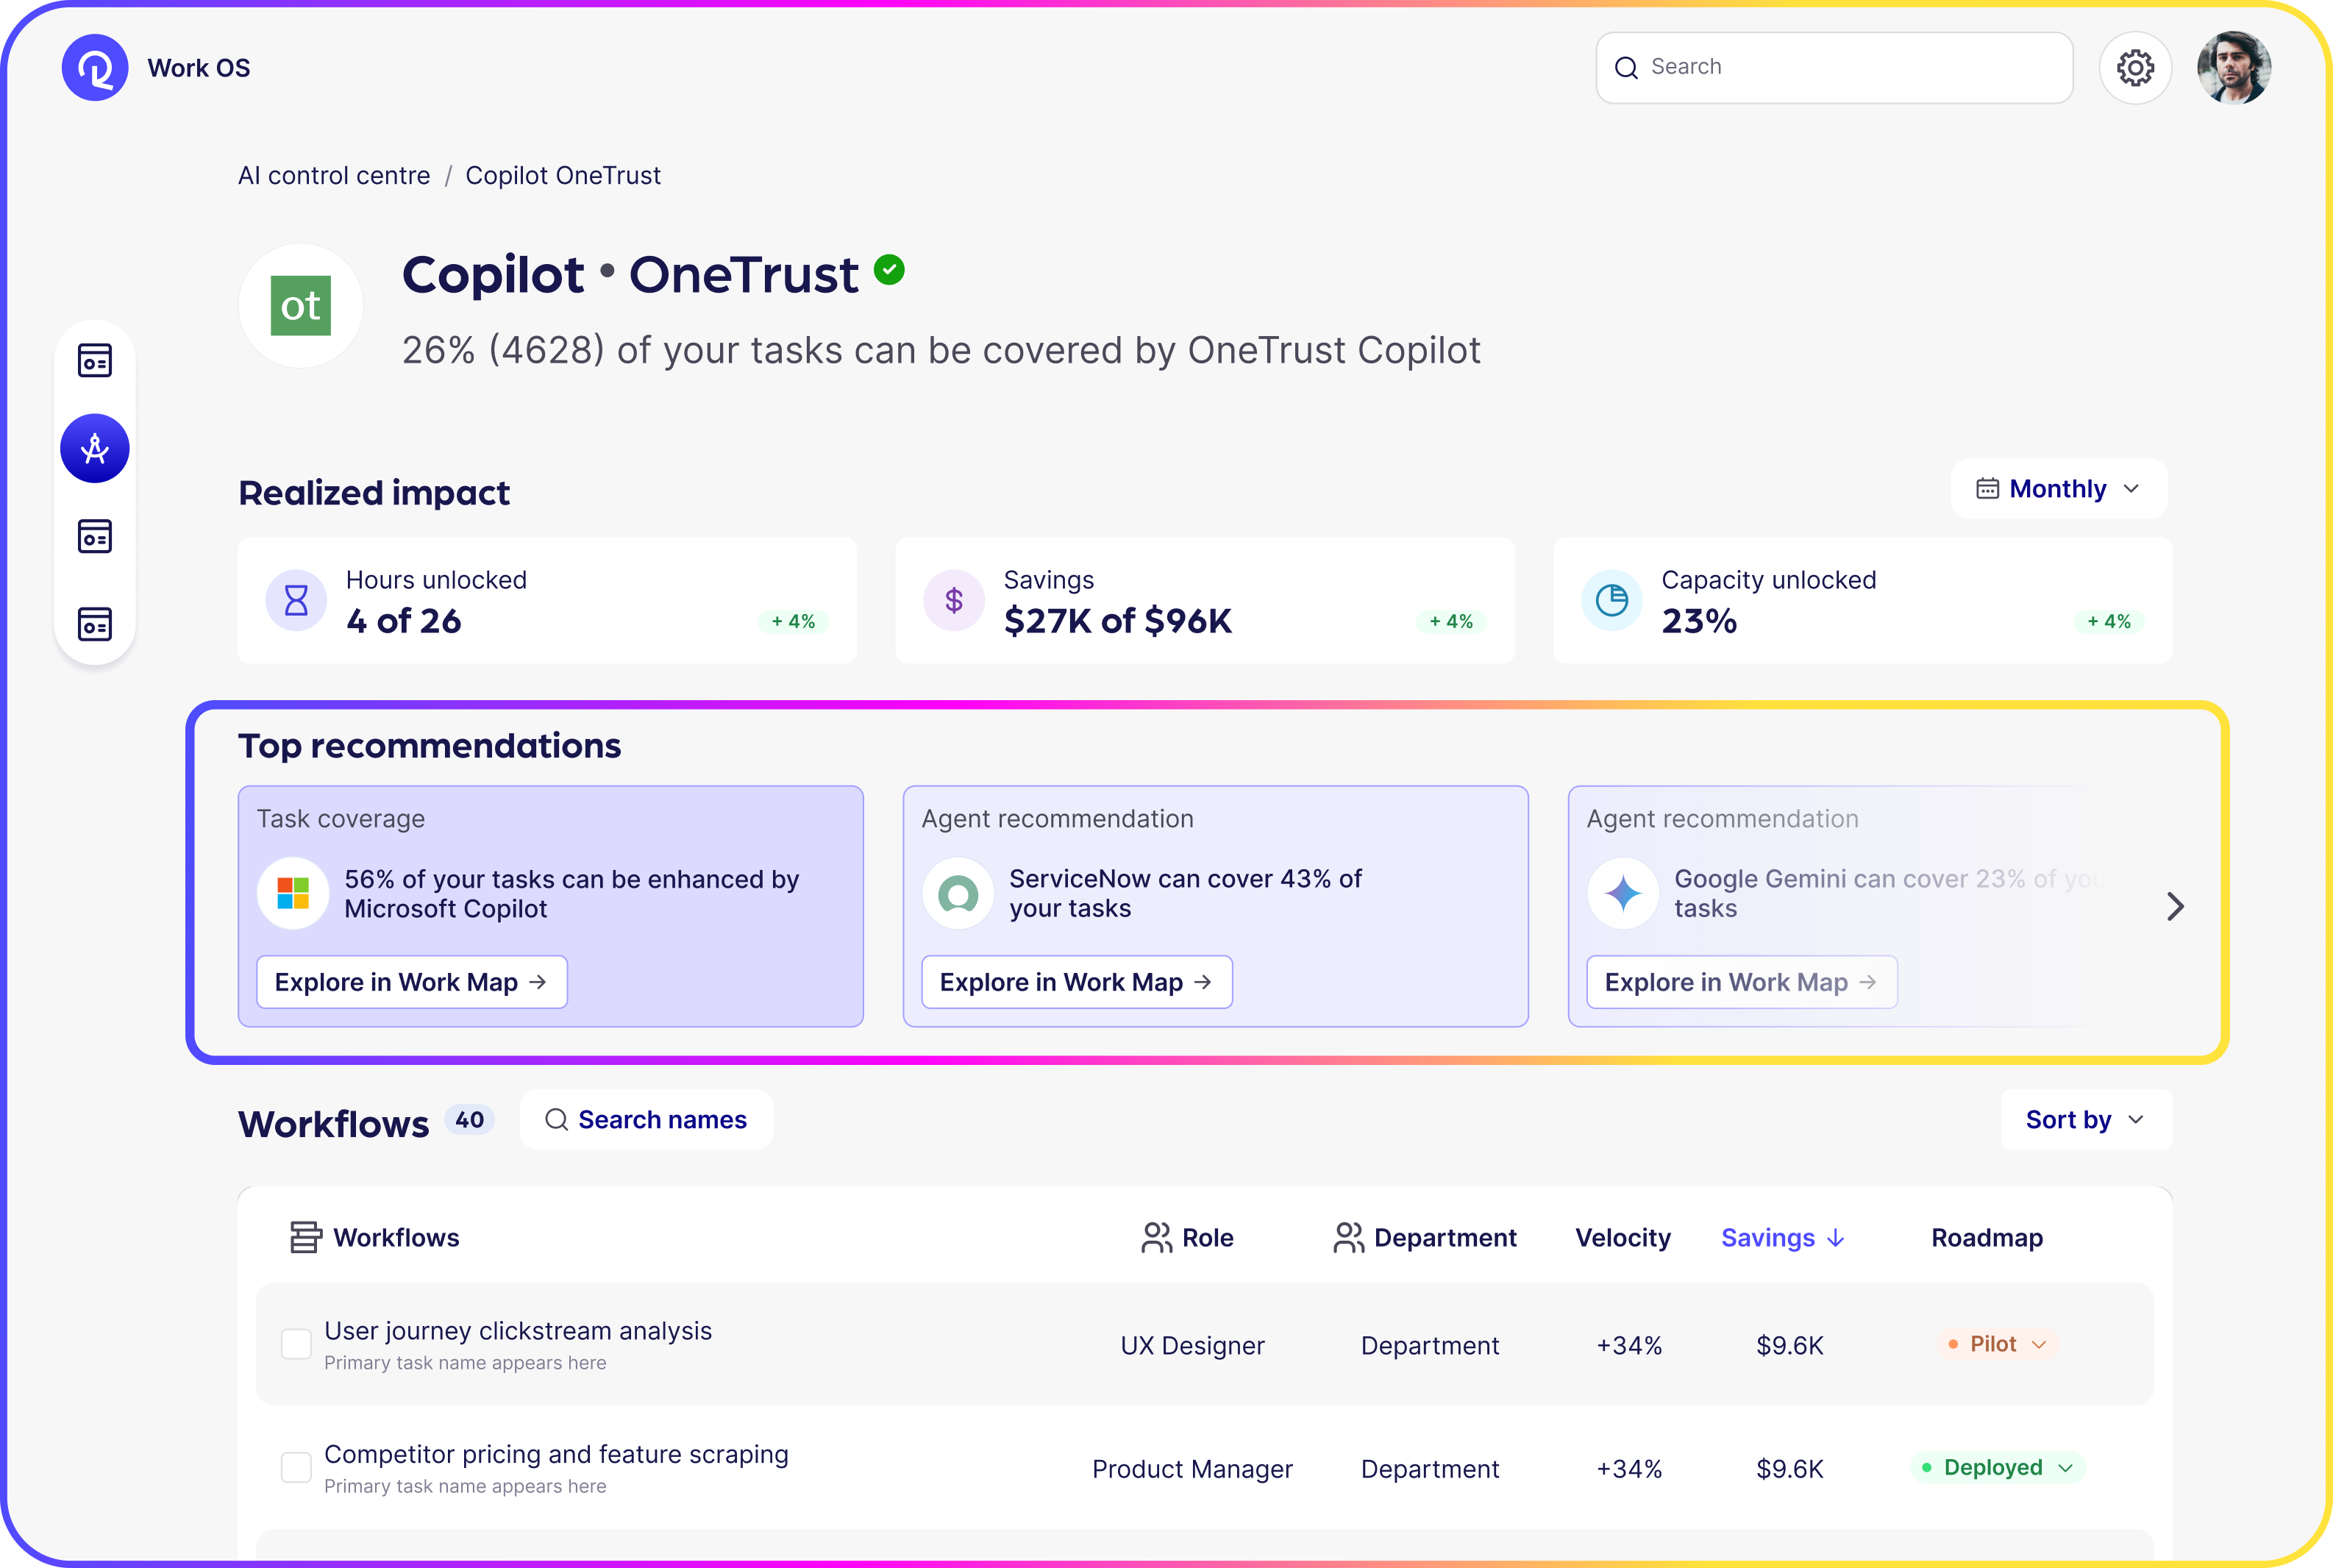
Task: Click the Product Manager role cell
Action: click(1192, 1469)
